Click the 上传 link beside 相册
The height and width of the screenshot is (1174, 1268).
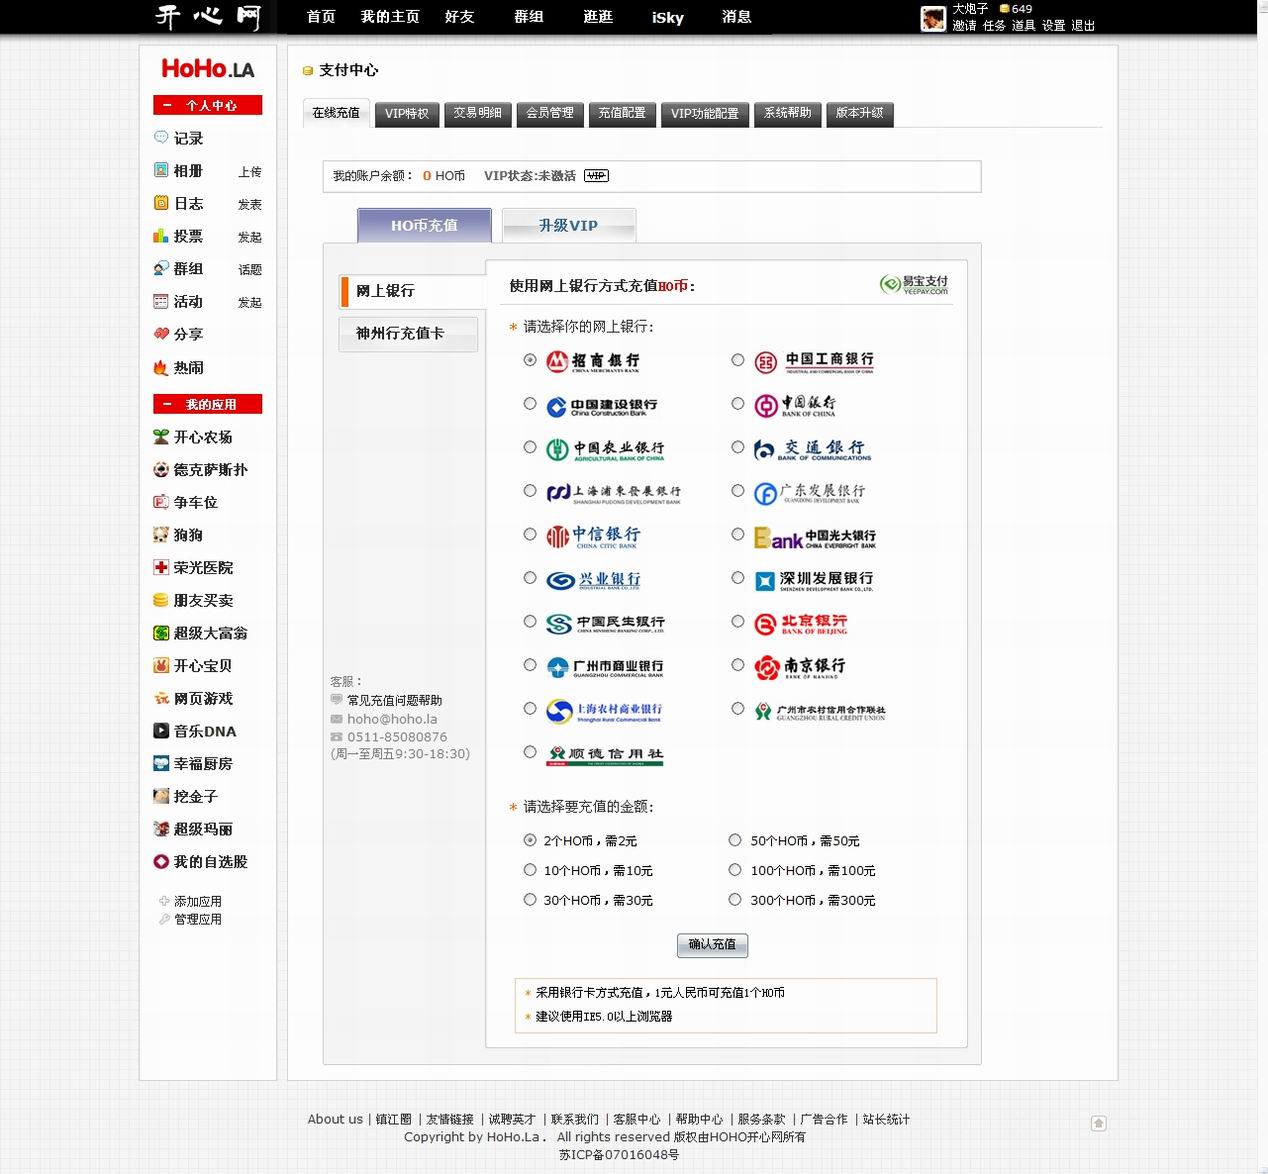pos(250,172)
